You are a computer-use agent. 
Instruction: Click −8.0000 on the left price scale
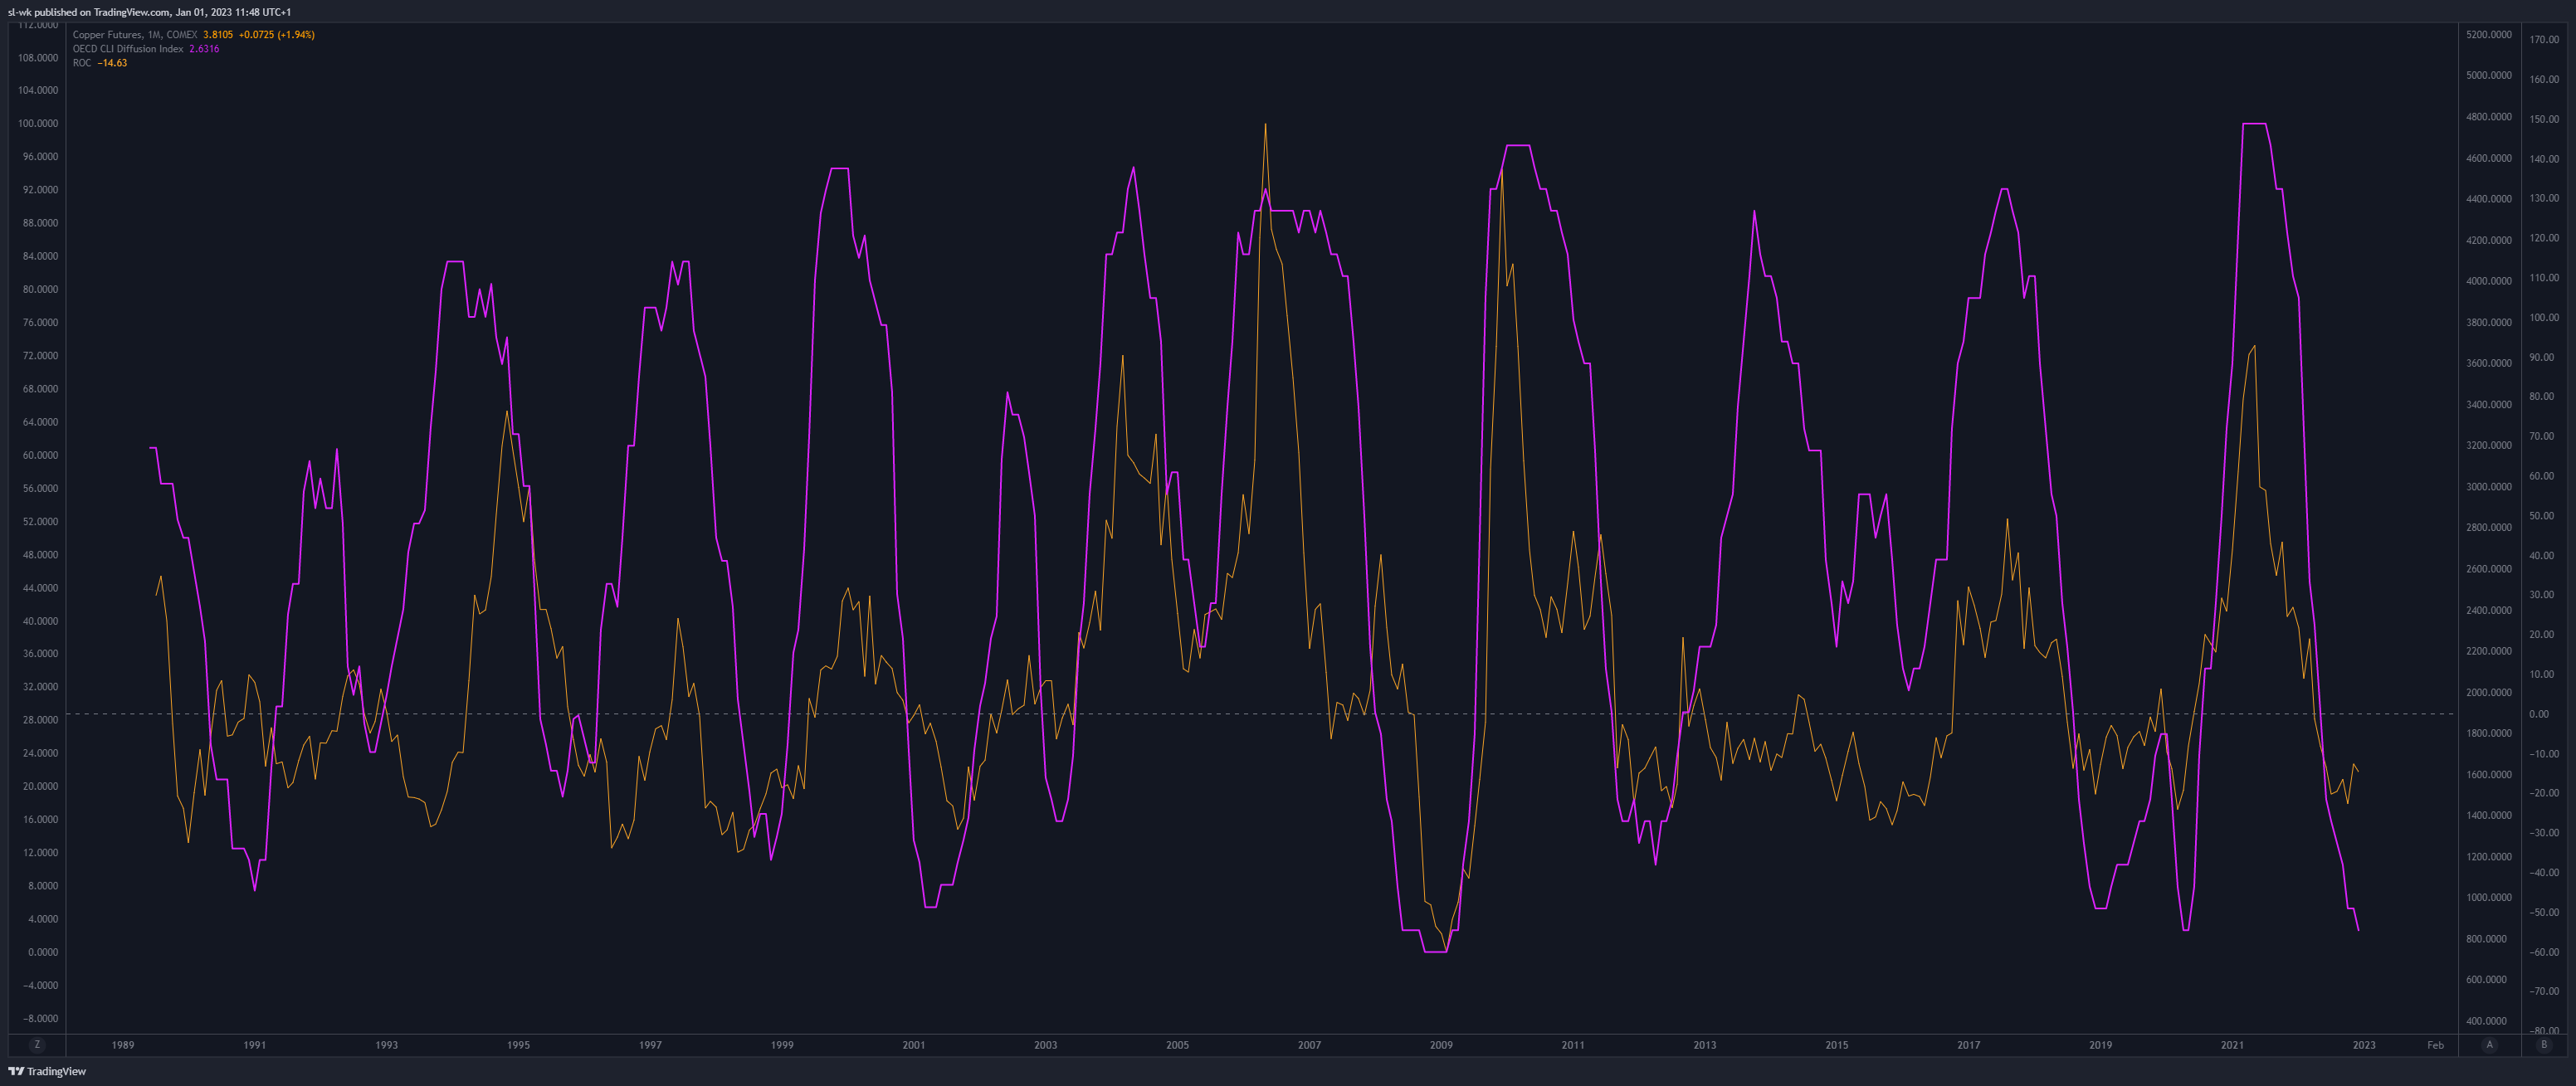39,1019
